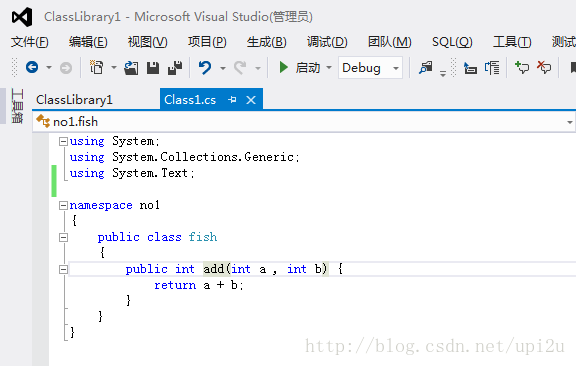The height and width of the screenshot is (366, 576).
Task: Close the Class1.cs tab
Action: [x=251, y=100]
